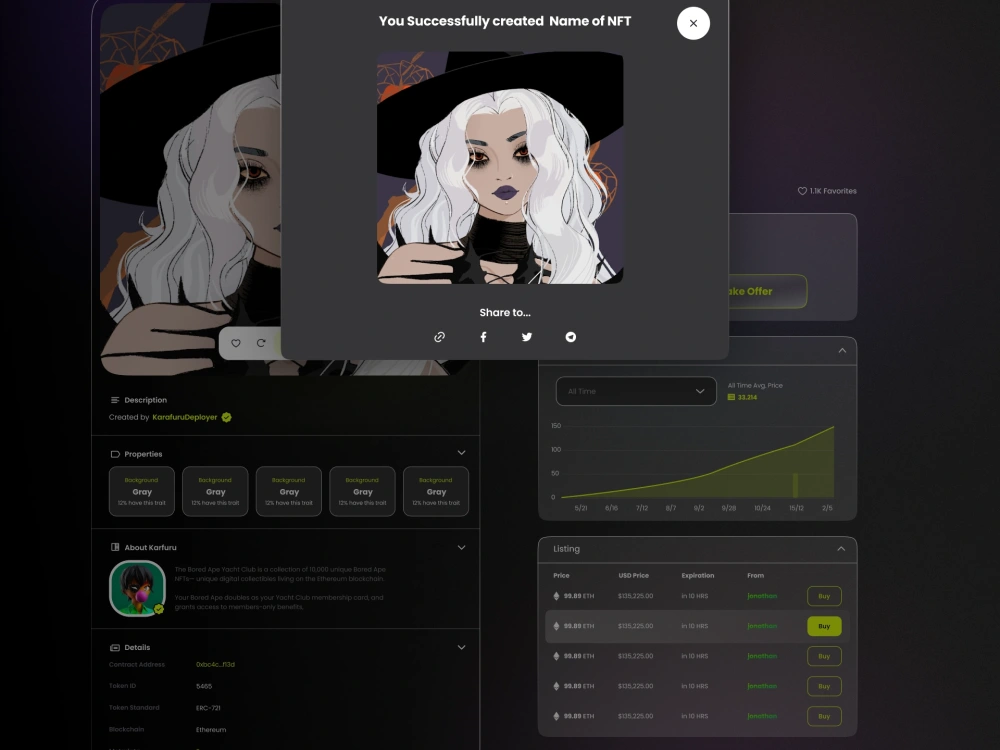The width and height of the screenshot is (1000, 750).
Task: Open the KarafuruDeployer creator link
Action: click(x=185, y=417)
